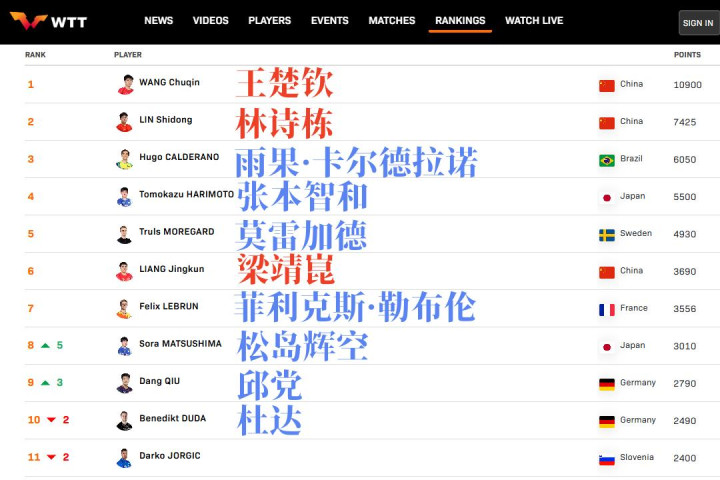720x480 pixels.
Task: Go to the EVENTS section
Action: pos(330,21)
